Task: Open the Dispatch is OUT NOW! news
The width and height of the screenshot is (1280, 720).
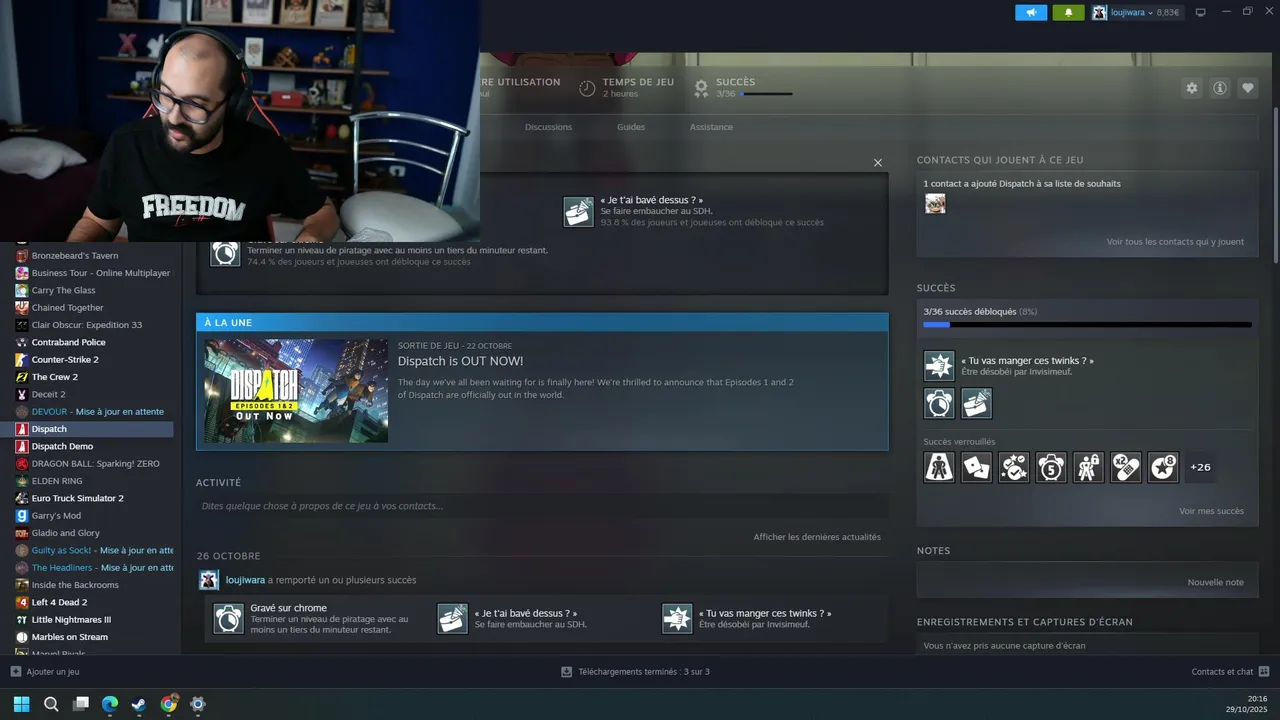Action: click(460, 361)
